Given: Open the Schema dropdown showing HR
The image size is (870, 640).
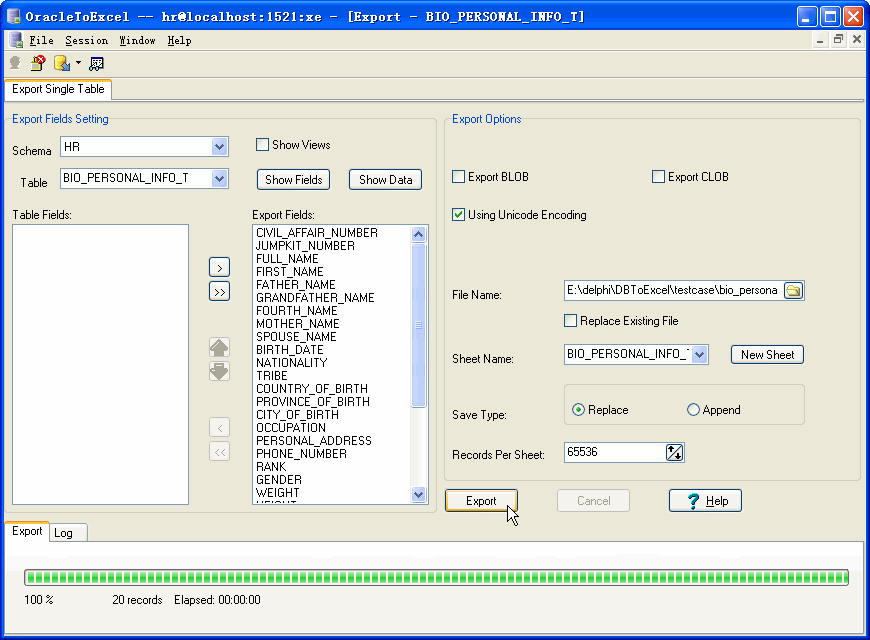Looking at the screenshot, I should tap(219, 147).
